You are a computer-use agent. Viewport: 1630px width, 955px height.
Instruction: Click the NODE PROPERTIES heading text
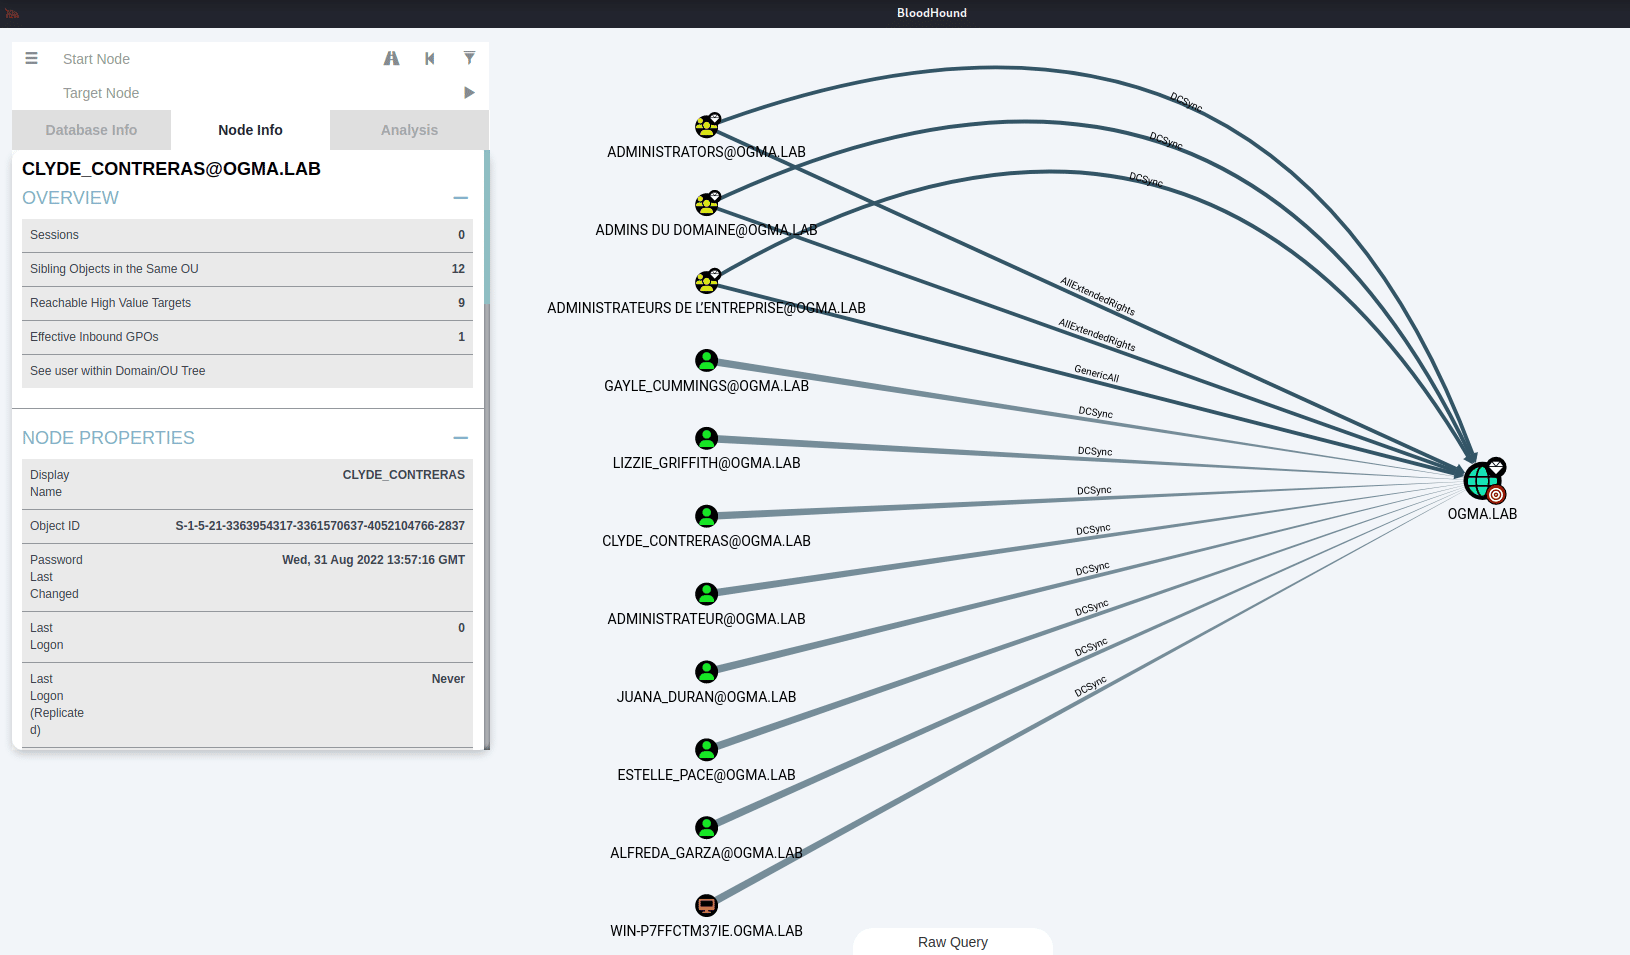[x=108, y=438]
